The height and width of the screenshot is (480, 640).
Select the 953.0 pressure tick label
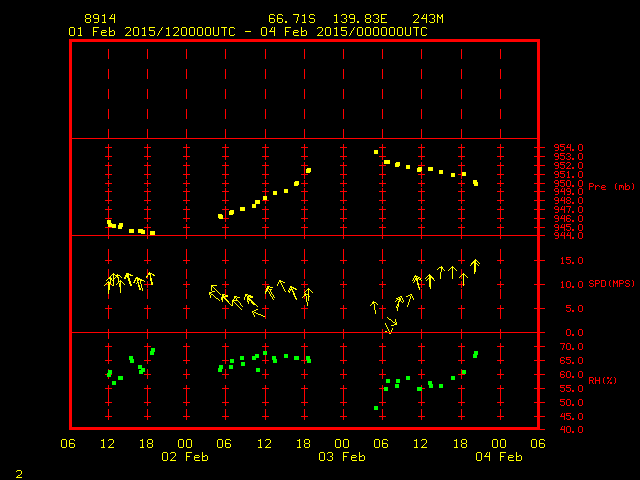click(568, 156)
